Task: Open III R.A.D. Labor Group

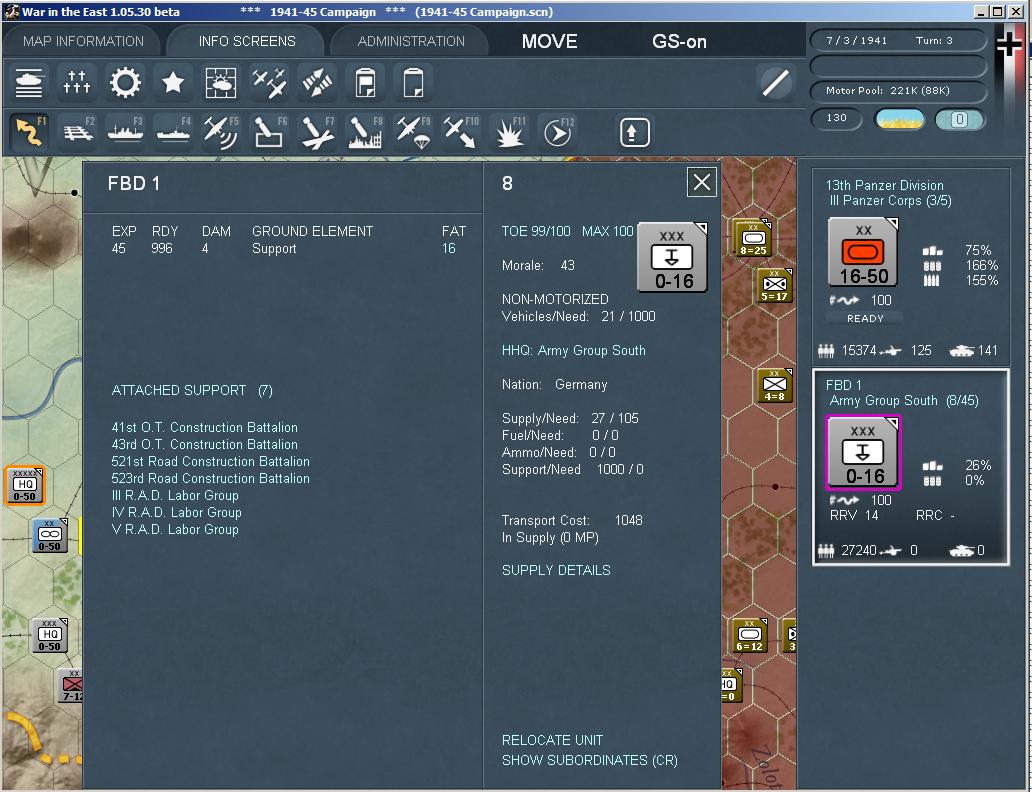Action: click(175, 496)
